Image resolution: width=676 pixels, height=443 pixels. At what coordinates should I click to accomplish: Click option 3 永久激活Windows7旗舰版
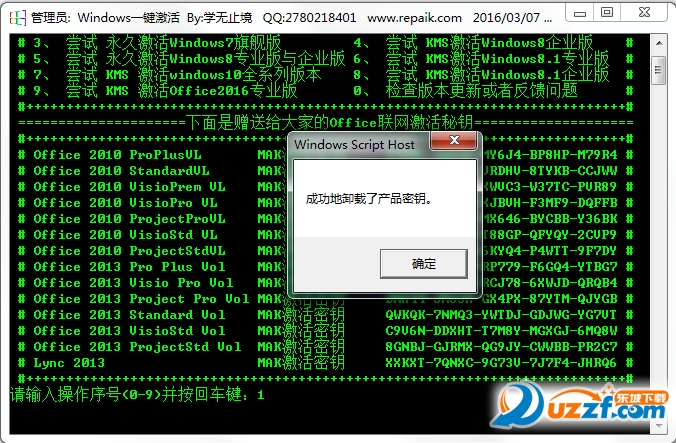point(157,43)
